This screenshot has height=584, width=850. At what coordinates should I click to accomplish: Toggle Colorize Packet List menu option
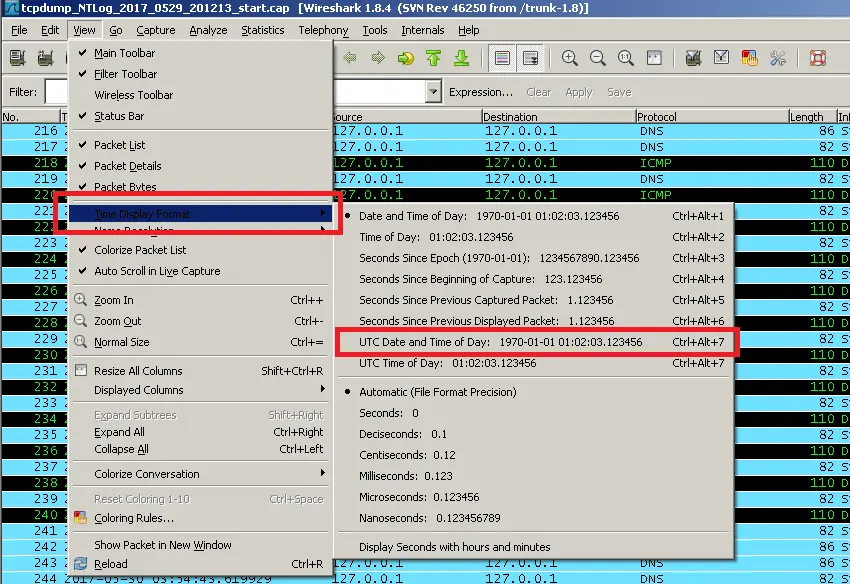tap(200, 250)
